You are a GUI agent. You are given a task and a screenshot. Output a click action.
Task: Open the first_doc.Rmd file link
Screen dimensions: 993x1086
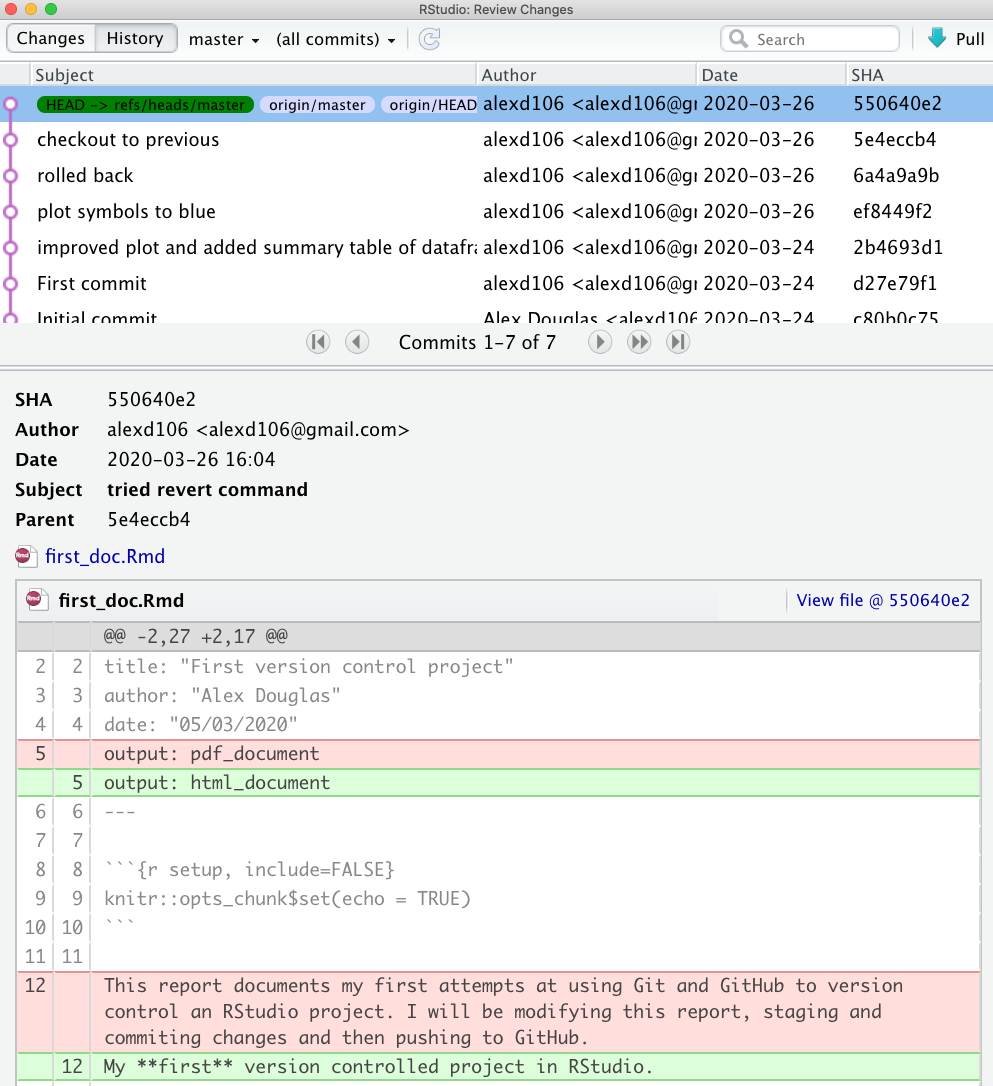105,556
